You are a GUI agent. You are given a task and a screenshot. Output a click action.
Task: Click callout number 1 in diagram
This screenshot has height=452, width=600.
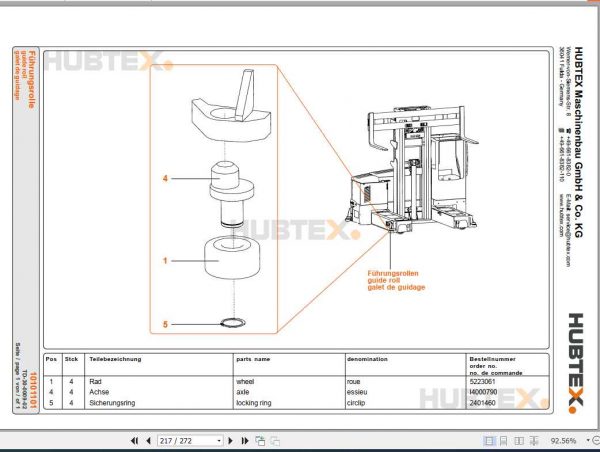pos(165,261)
